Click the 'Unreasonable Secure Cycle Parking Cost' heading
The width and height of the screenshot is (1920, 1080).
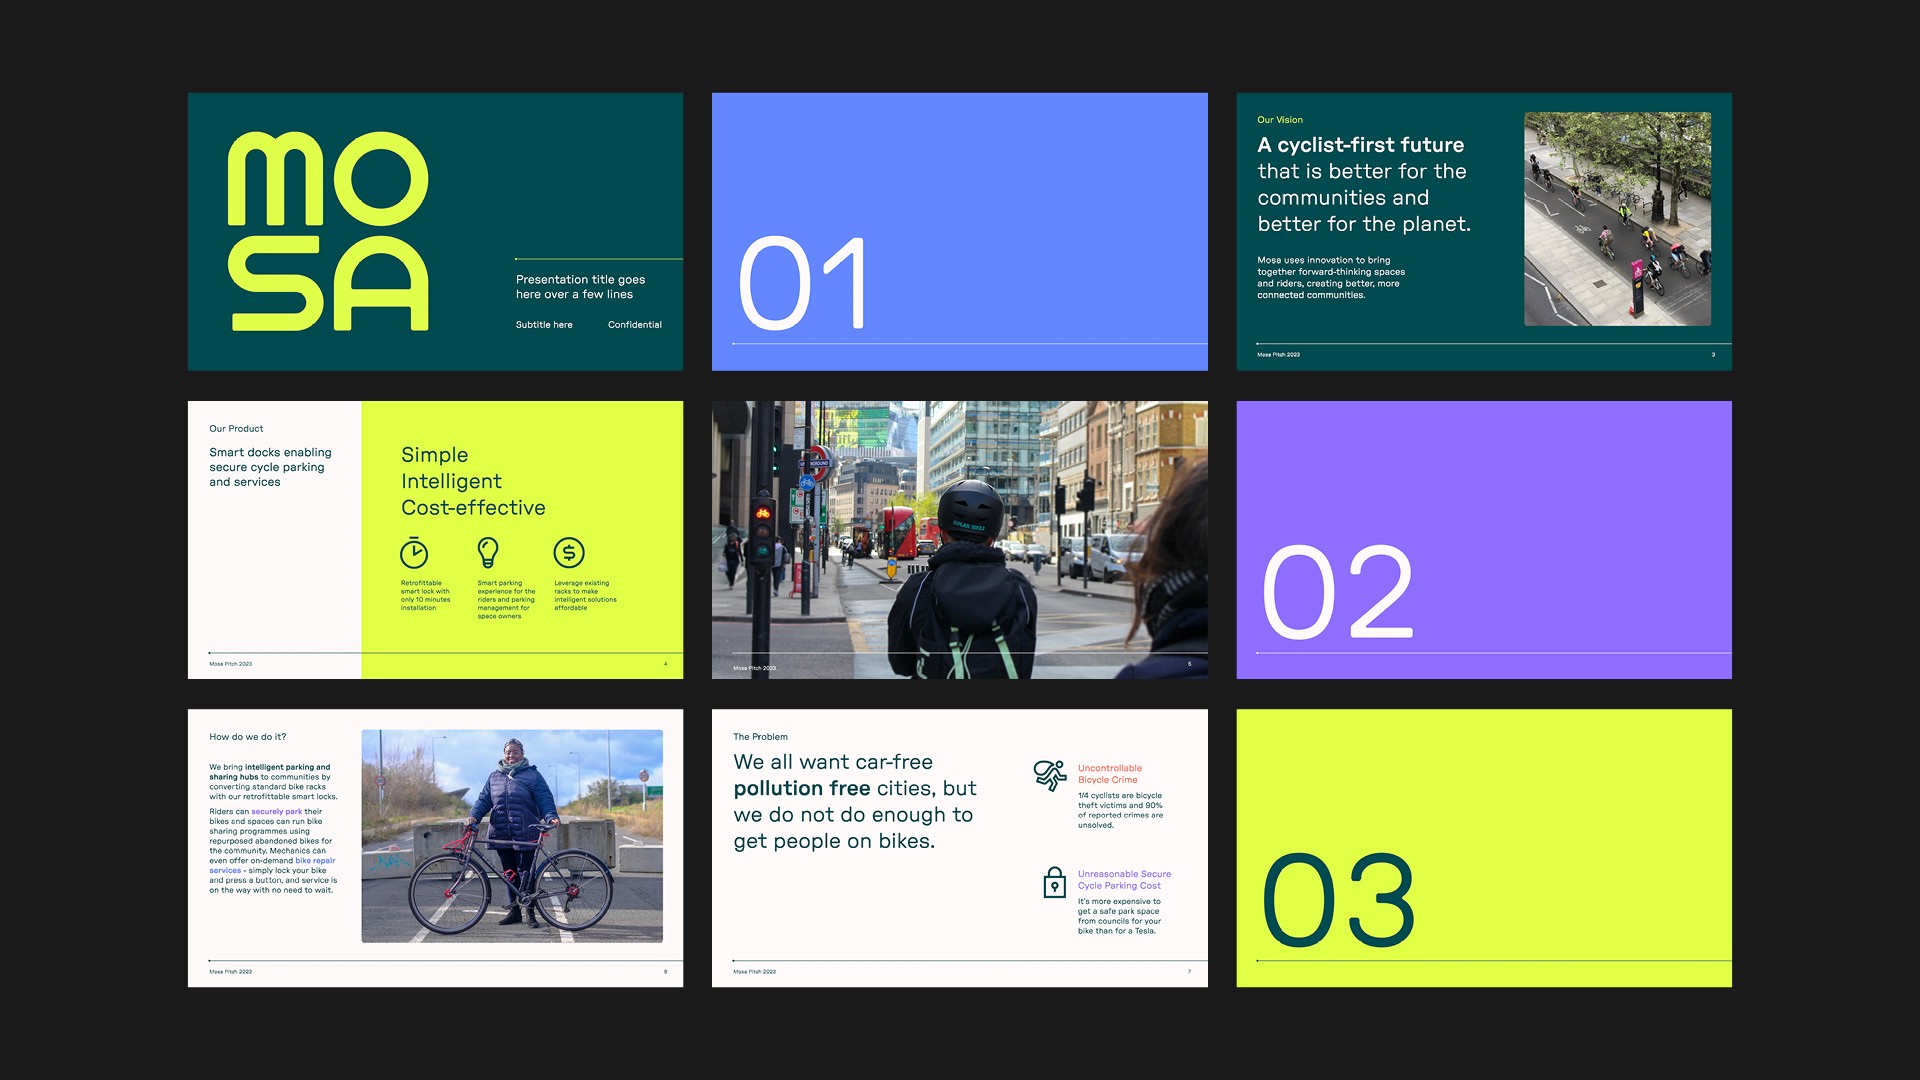[x=1124, y=880]
